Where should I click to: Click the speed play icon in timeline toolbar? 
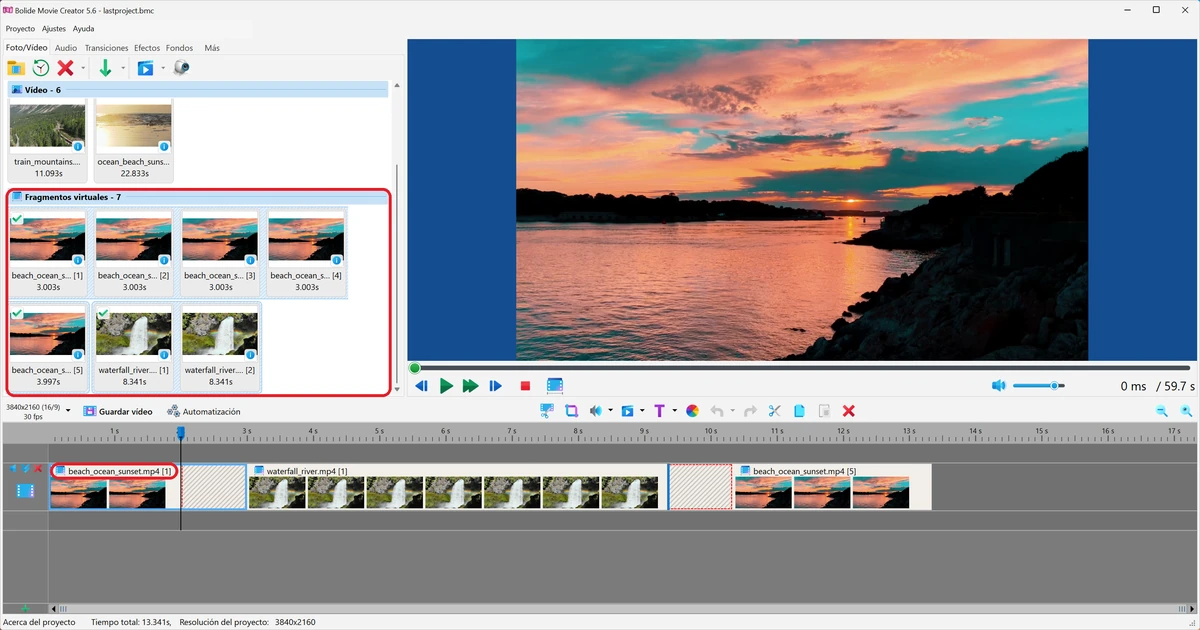(628, 411)
